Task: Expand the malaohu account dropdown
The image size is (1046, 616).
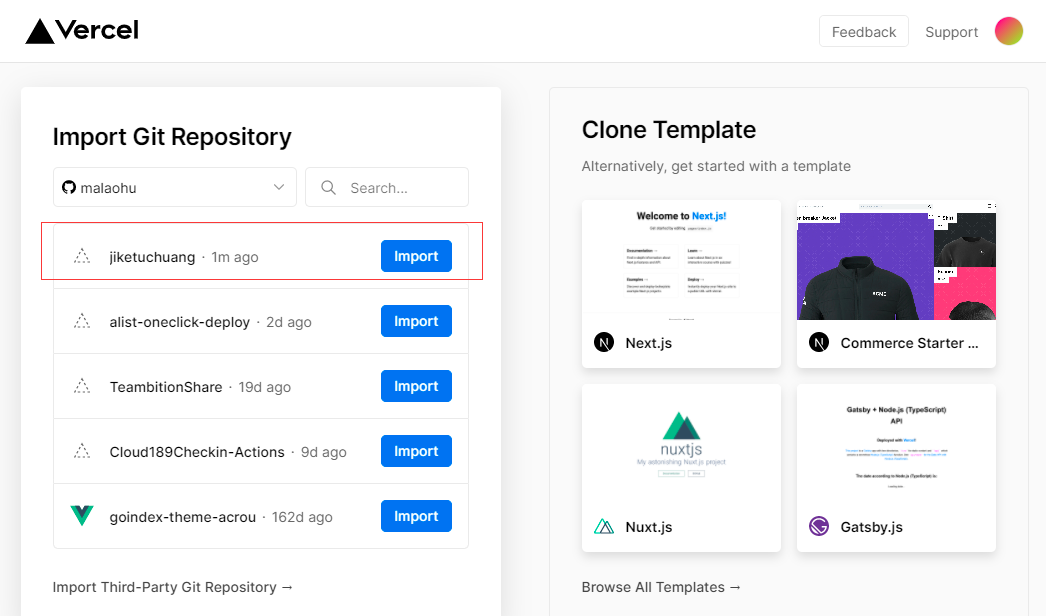Action: point(175,188)
